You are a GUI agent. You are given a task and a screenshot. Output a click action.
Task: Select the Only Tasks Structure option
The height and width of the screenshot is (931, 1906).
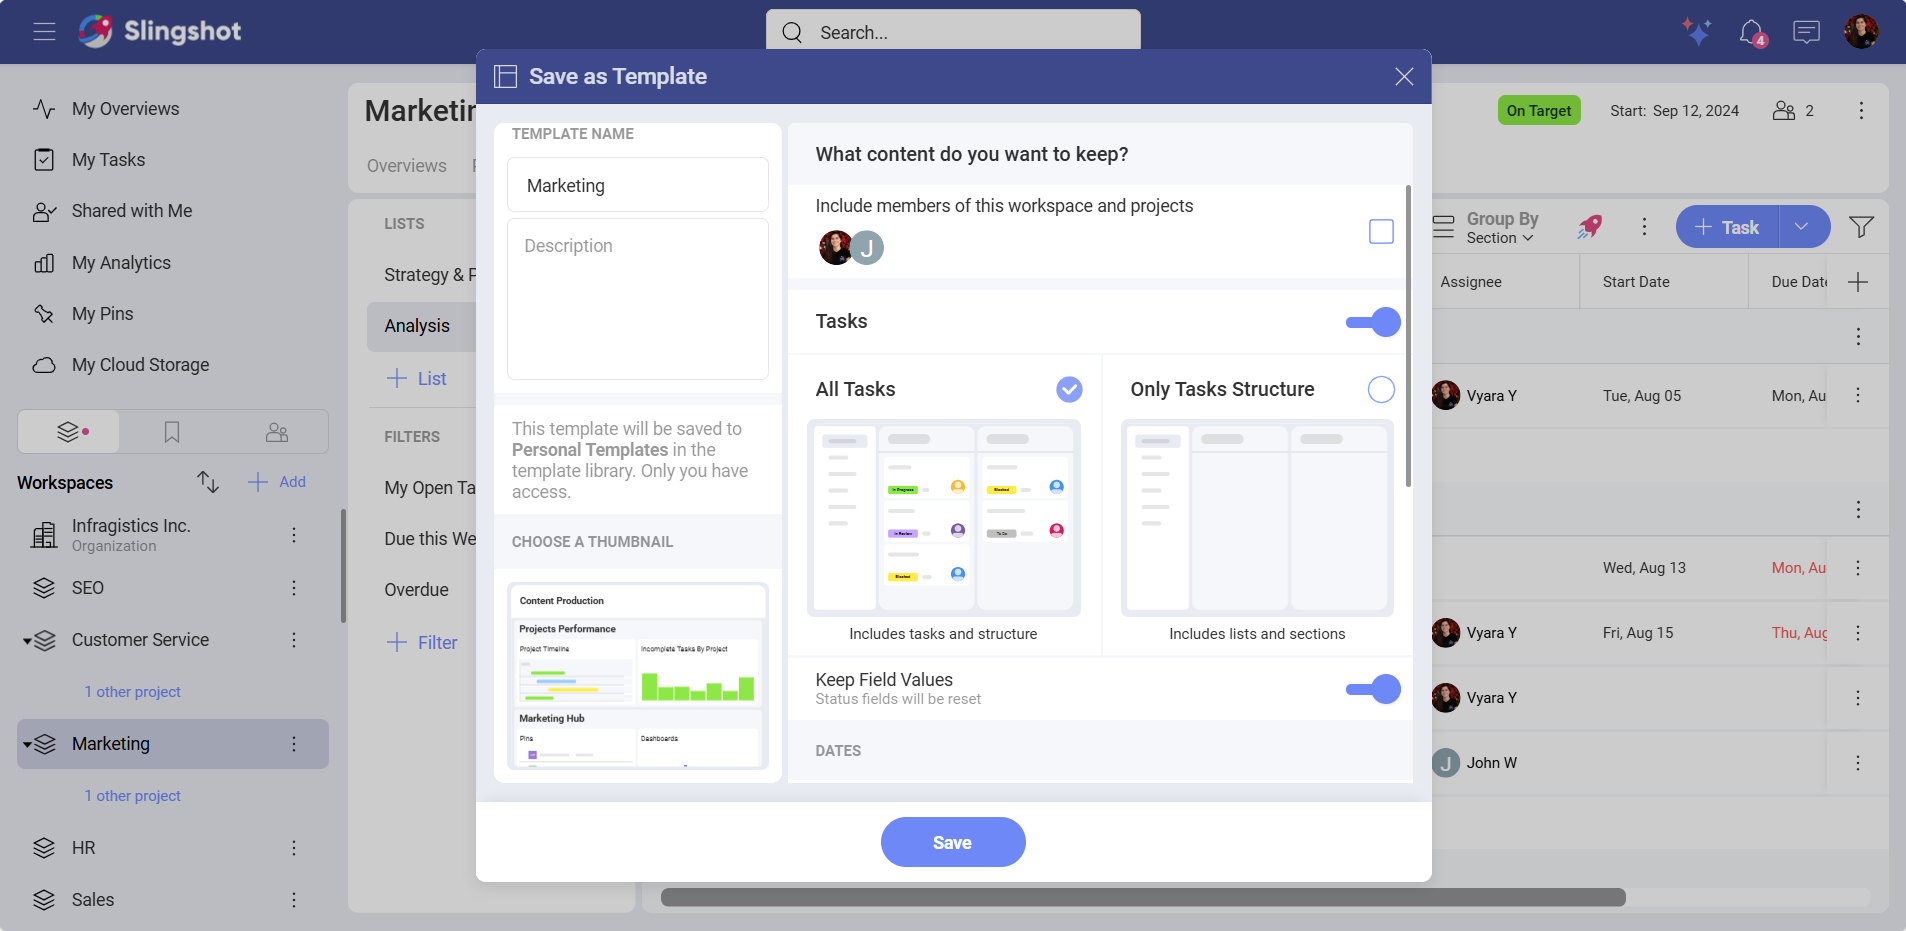tap(1379, 389)
